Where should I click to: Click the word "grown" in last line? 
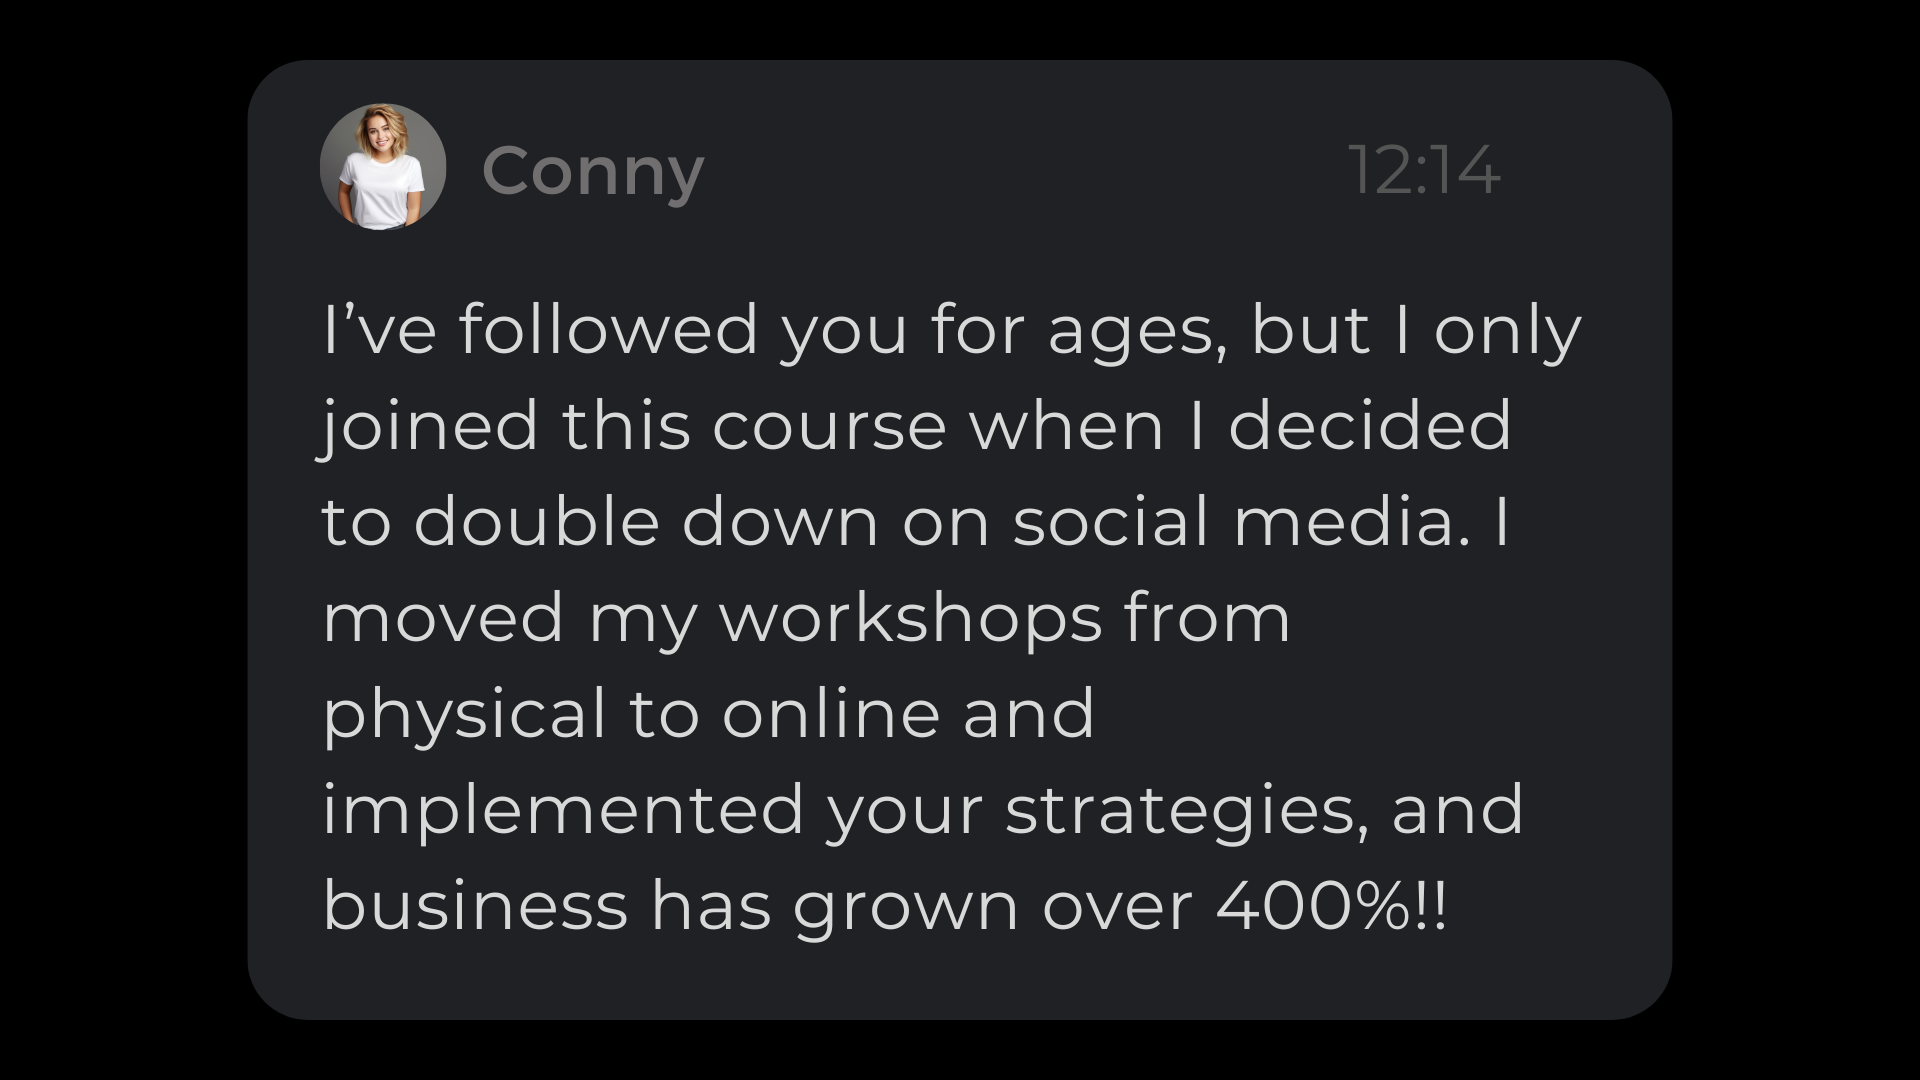click(906, 909)
